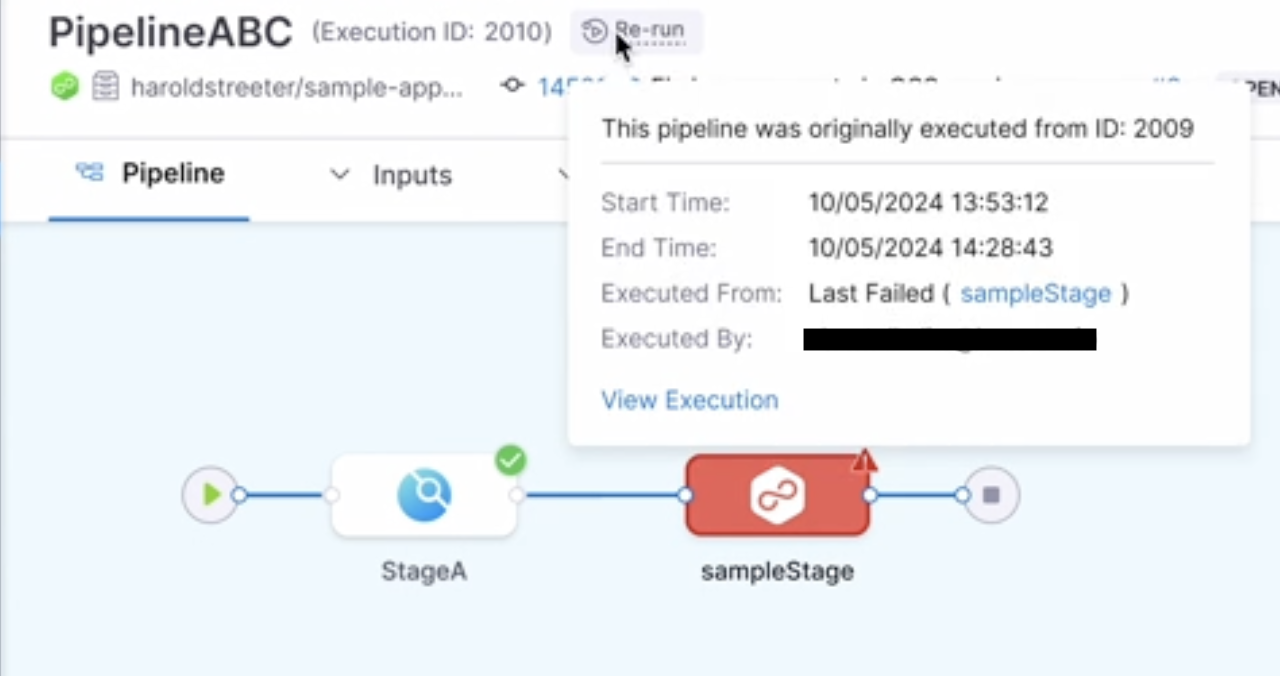The image size is (1280, 676).
Task: Click the PipelineABC title
Action: pos(170,32)
